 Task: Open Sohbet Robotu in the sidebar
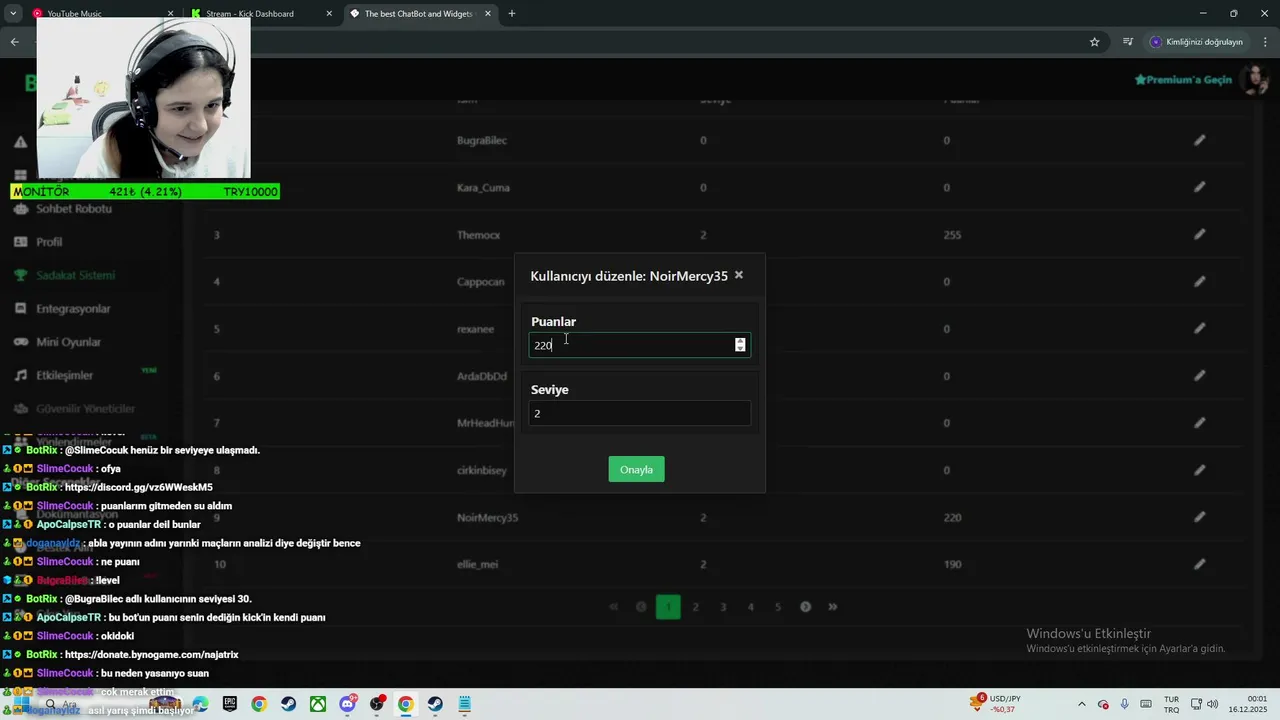pos(74,209)
